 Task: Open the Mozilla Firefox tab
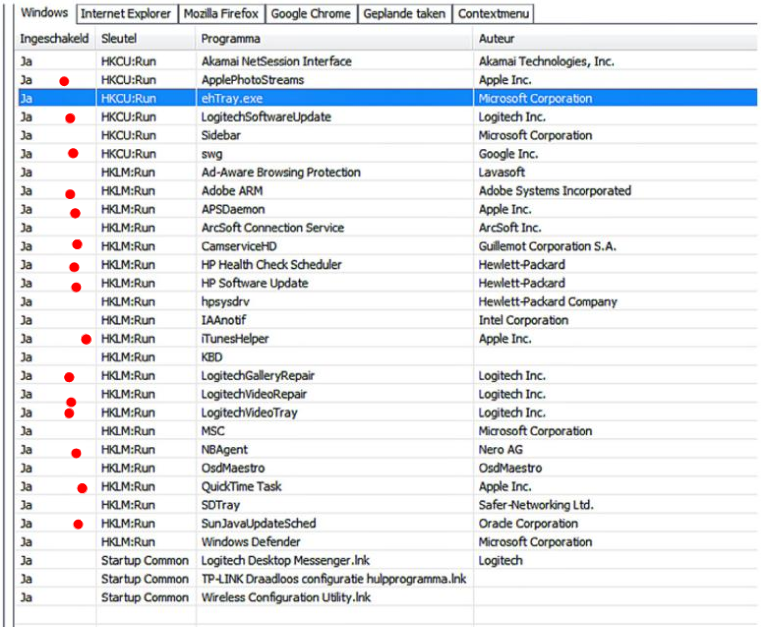(x=221, y=14)
